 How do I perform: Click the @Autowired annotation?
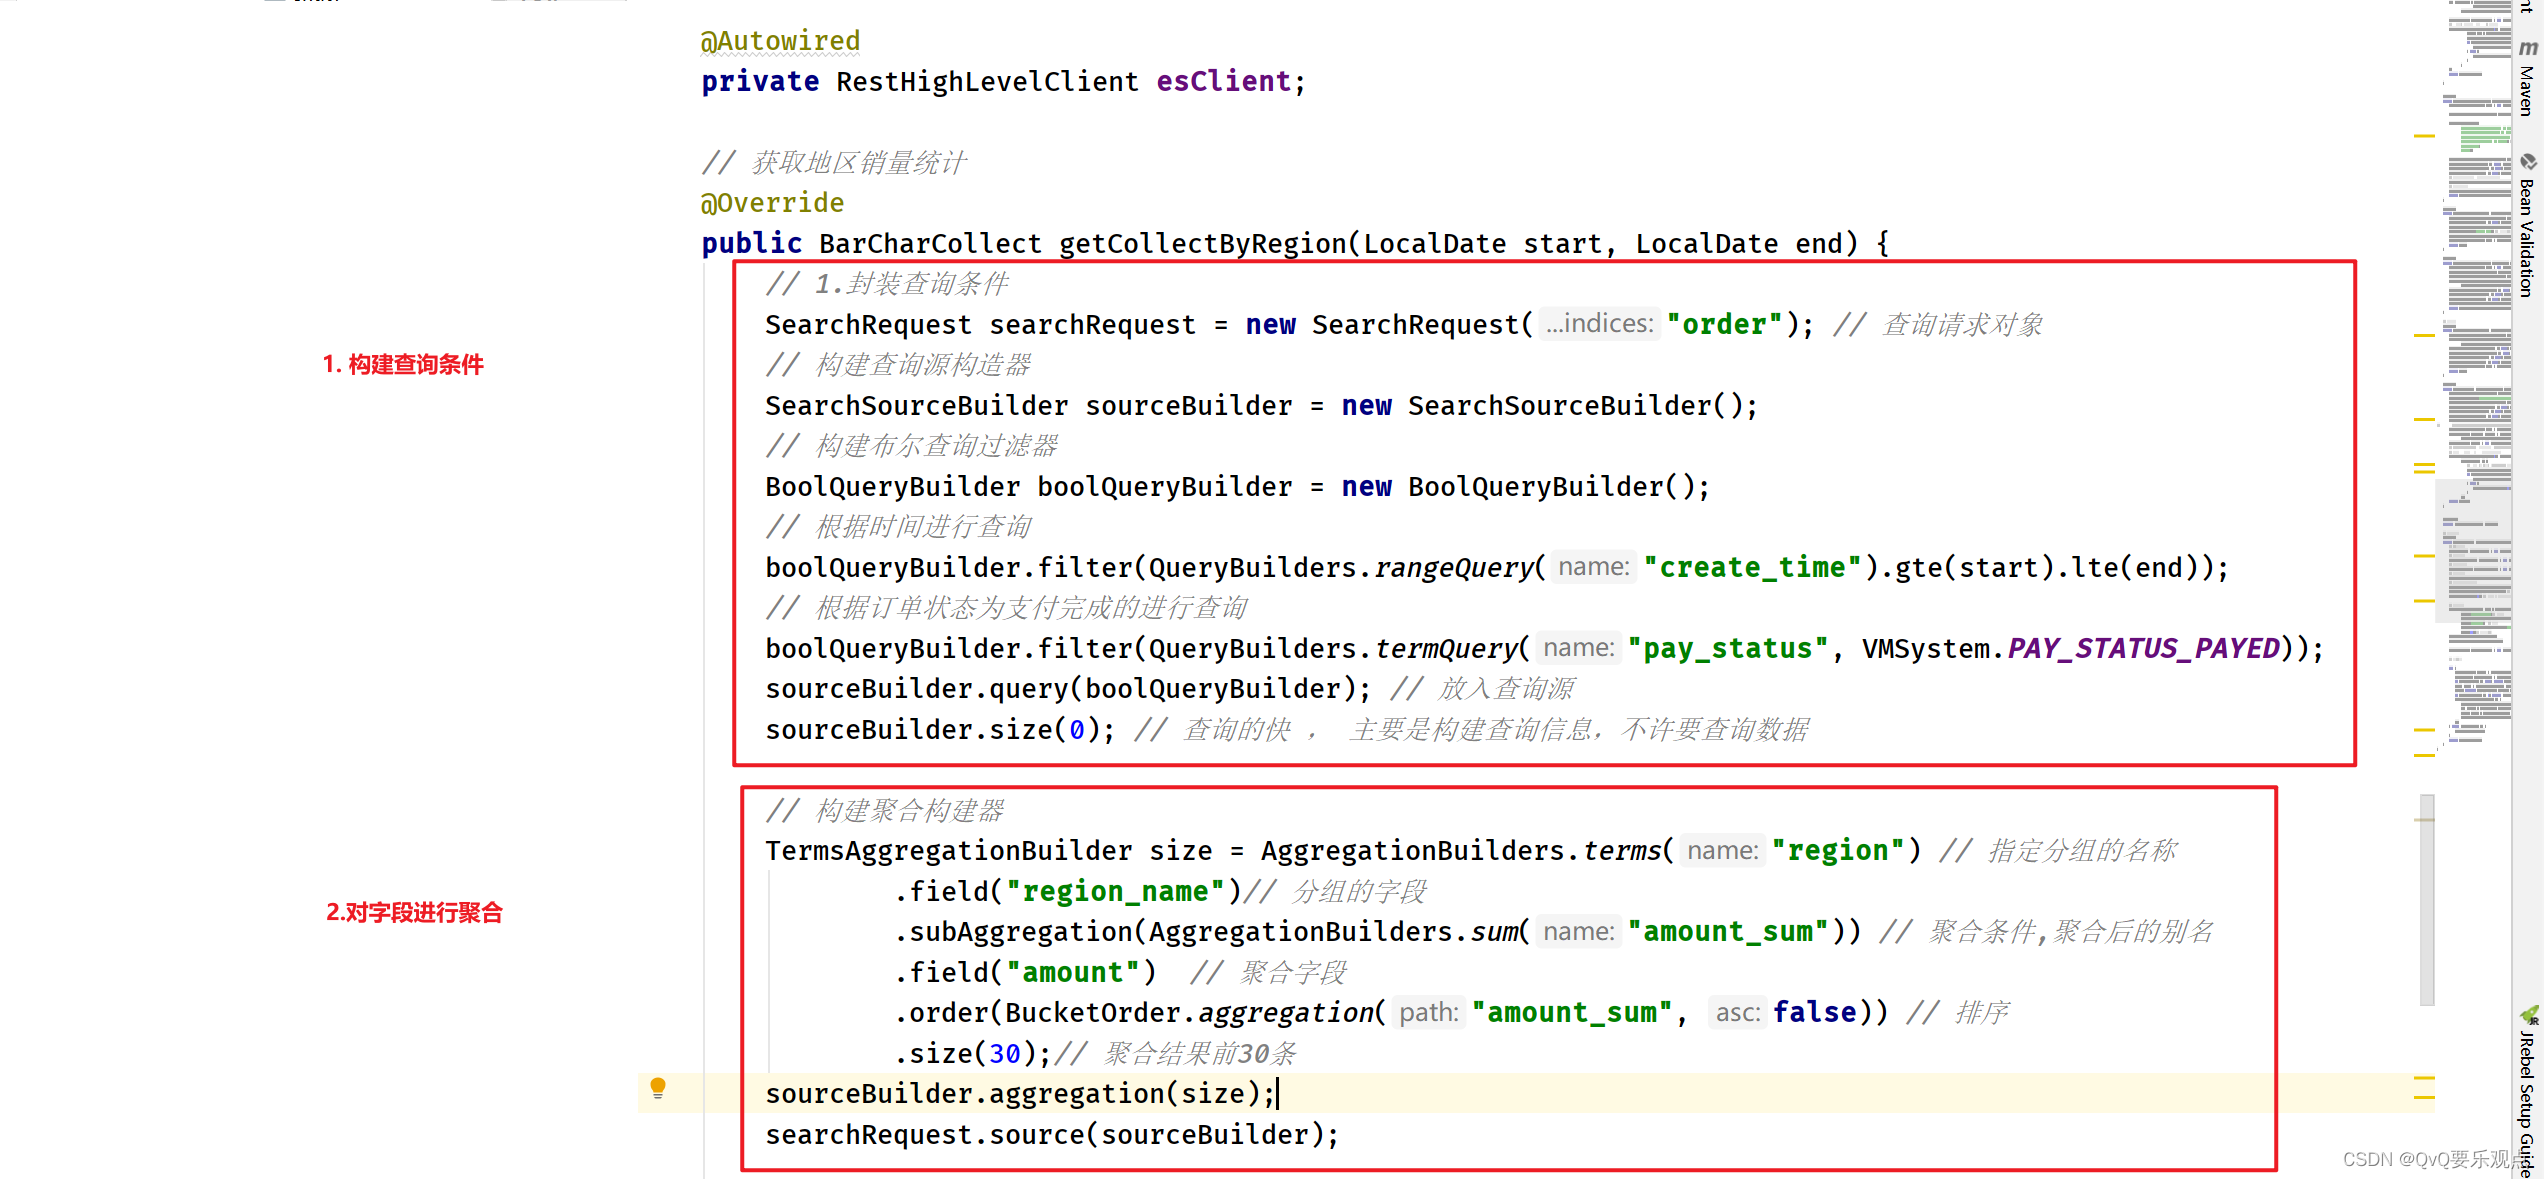point(780,41)
